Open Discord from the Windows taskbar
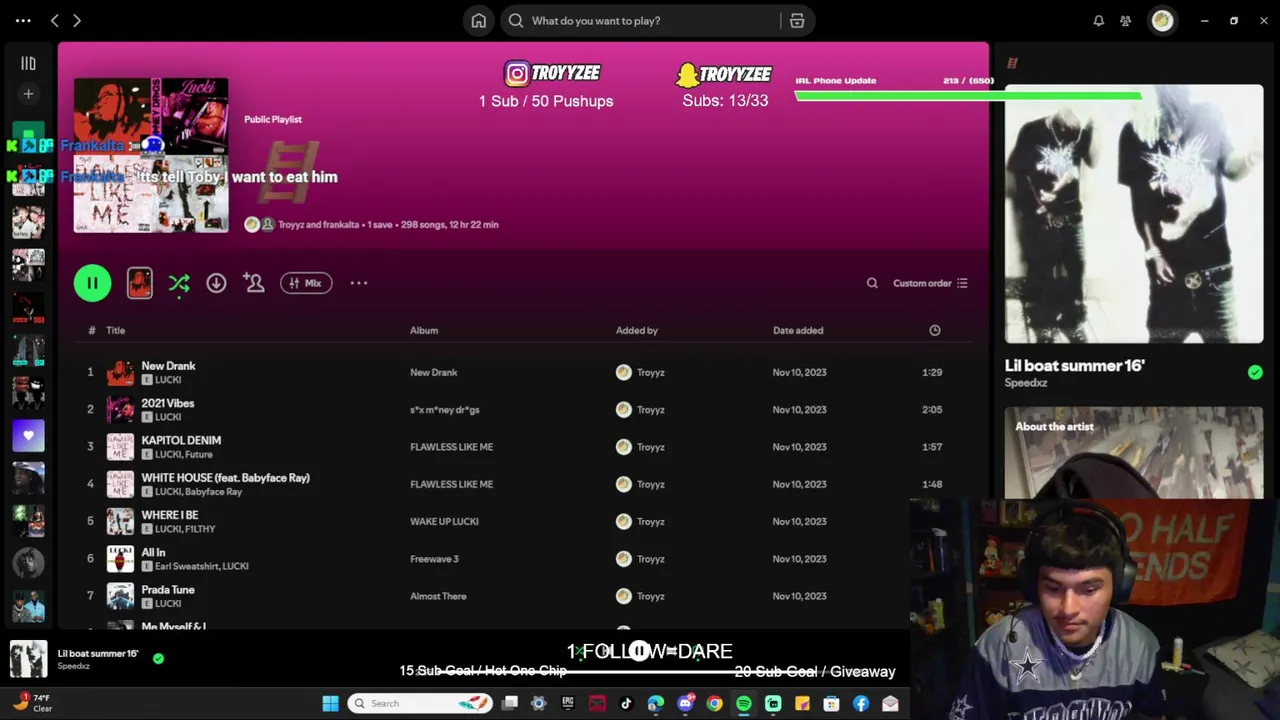 (x=685, y=703)
